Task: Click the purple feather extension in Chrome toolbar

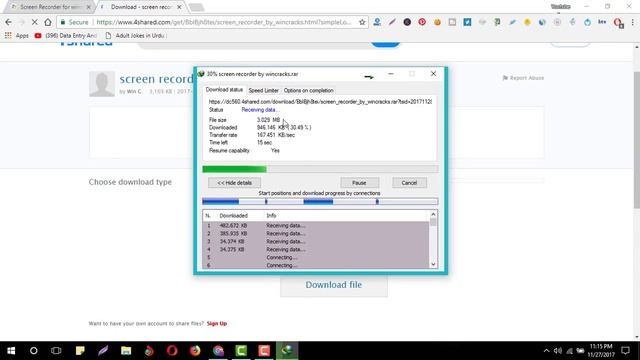Action: tap(392, 22)
